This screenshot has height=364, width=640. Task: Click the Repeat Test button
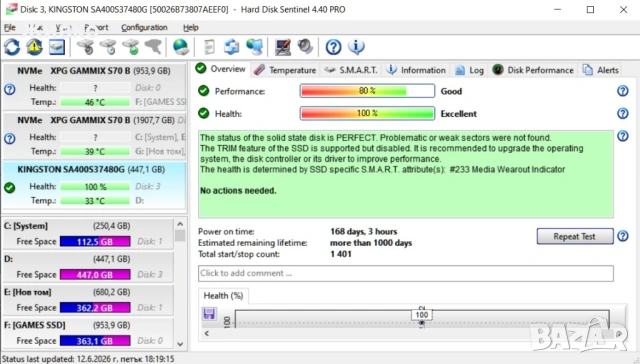[575, 236]
